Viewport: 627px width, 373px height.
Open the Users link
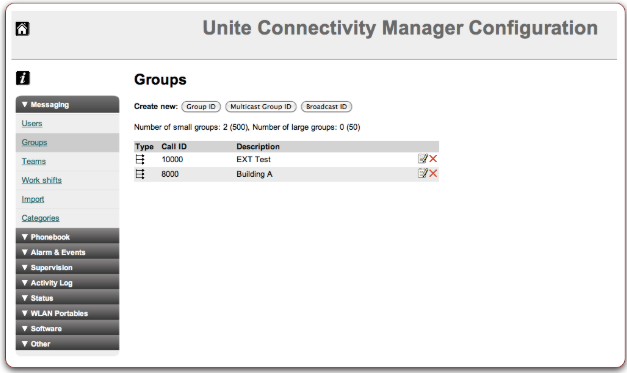(x=32, y=124)
